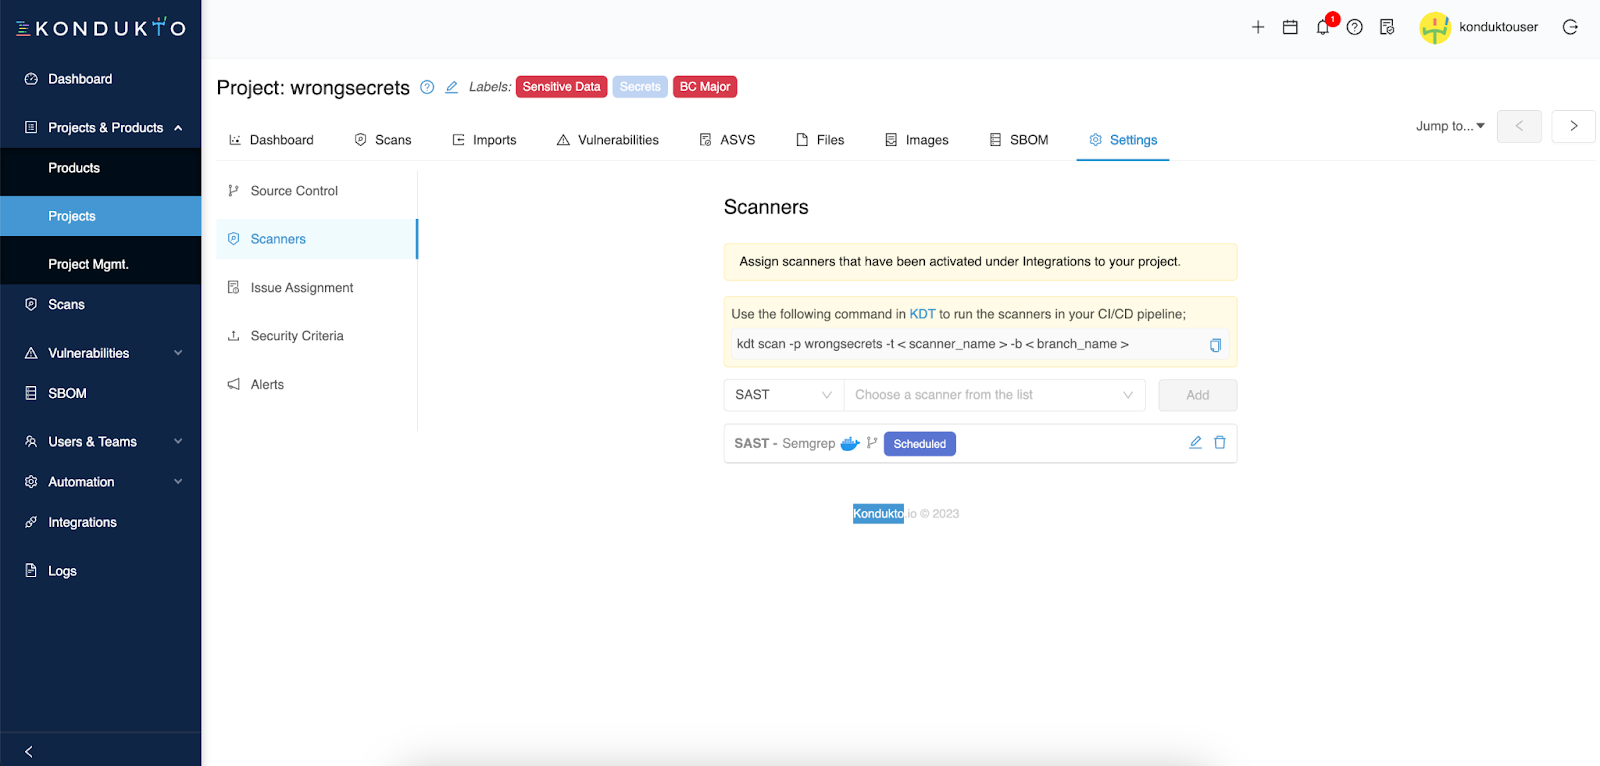
Task: Switch to project Scans tab
Action: point(383,140)
